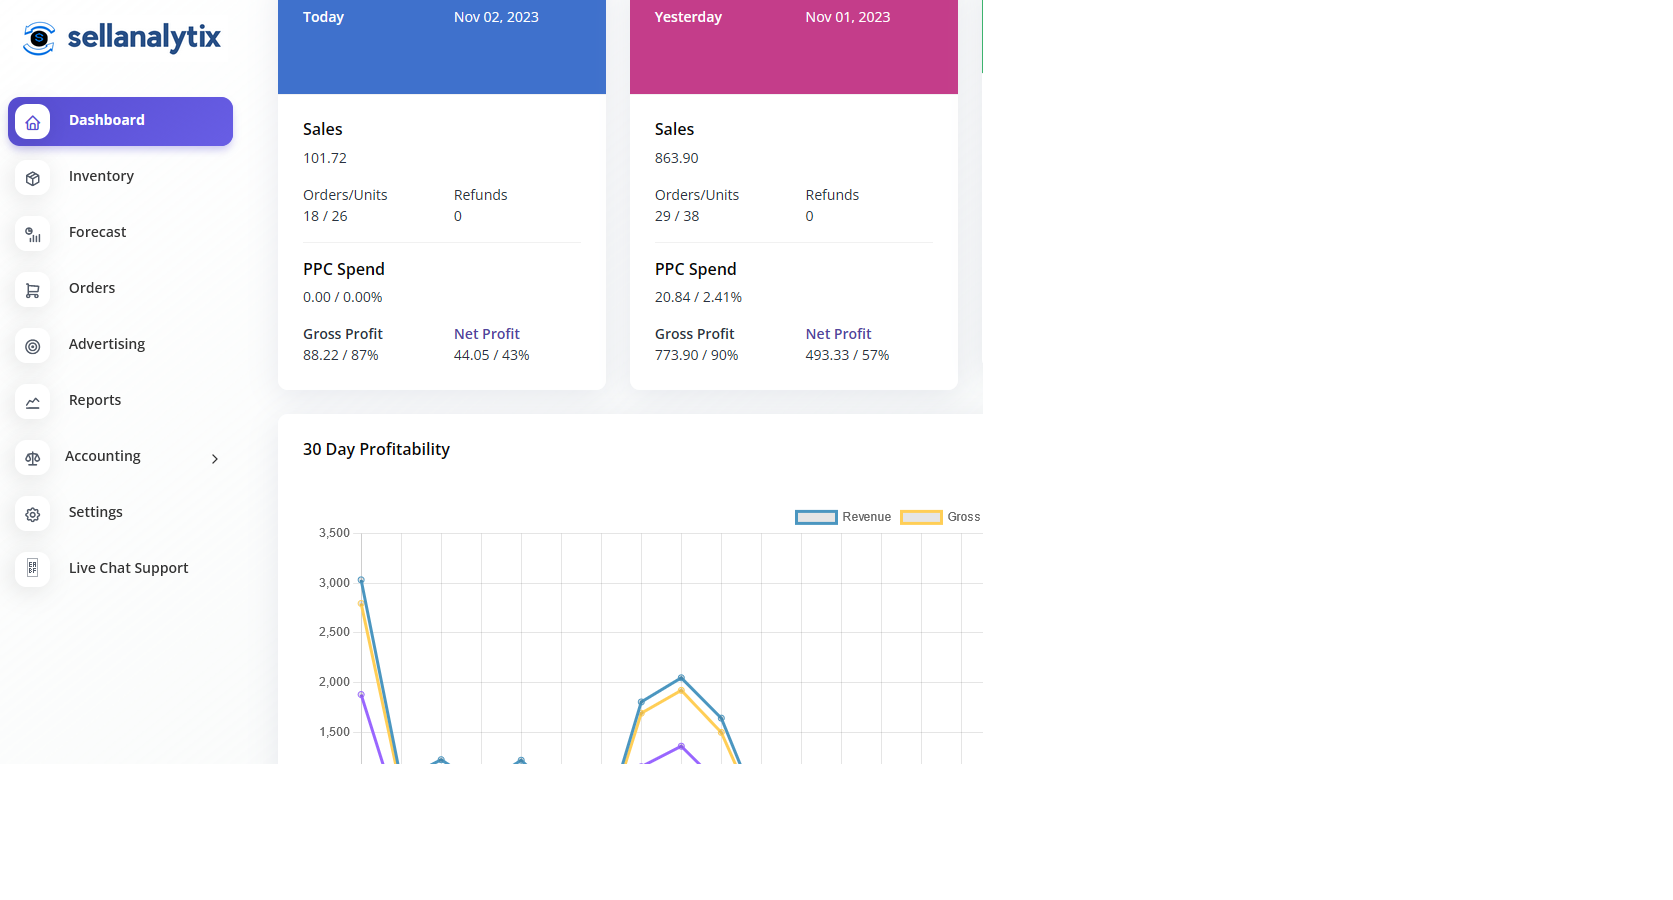Select the Orders menu entry
Image resolution: width=1673 pixels, height=900 pixels.
point(91,288)
